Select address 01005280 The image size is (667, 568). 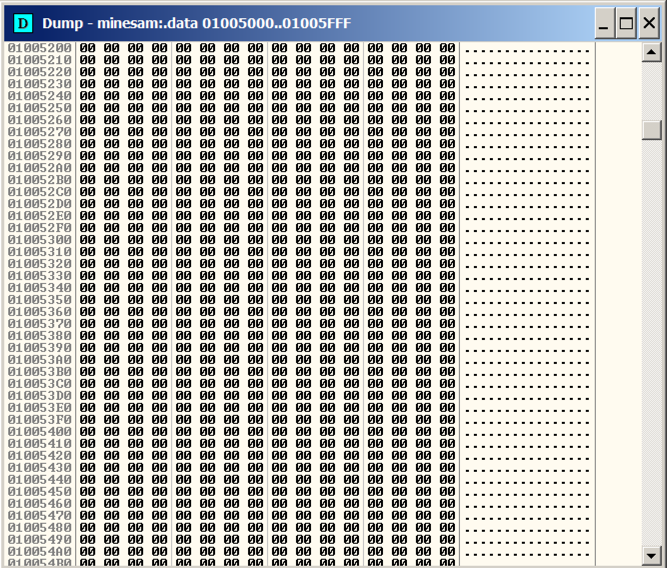pos(40,144)
